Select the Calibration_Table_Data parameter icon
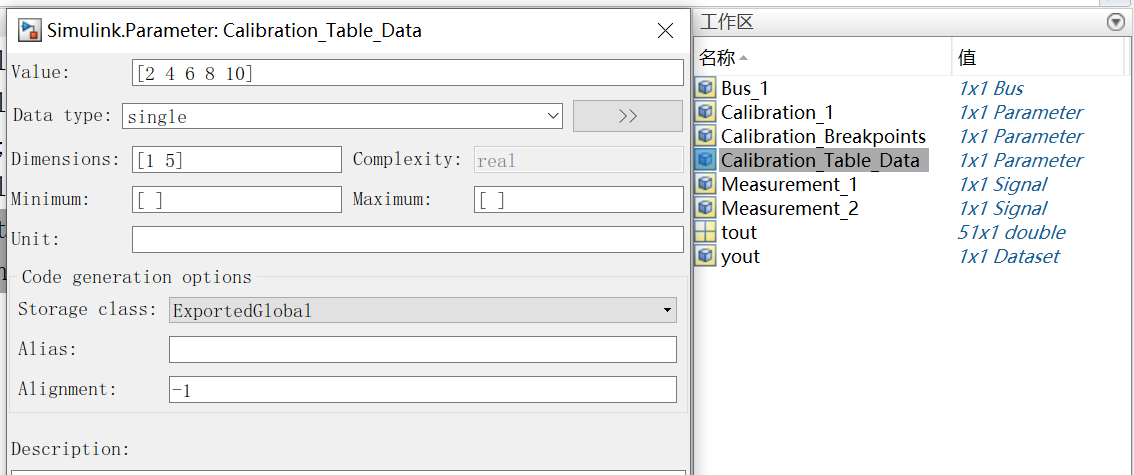This screenshot has width=1134, height=475. [705, 160]
